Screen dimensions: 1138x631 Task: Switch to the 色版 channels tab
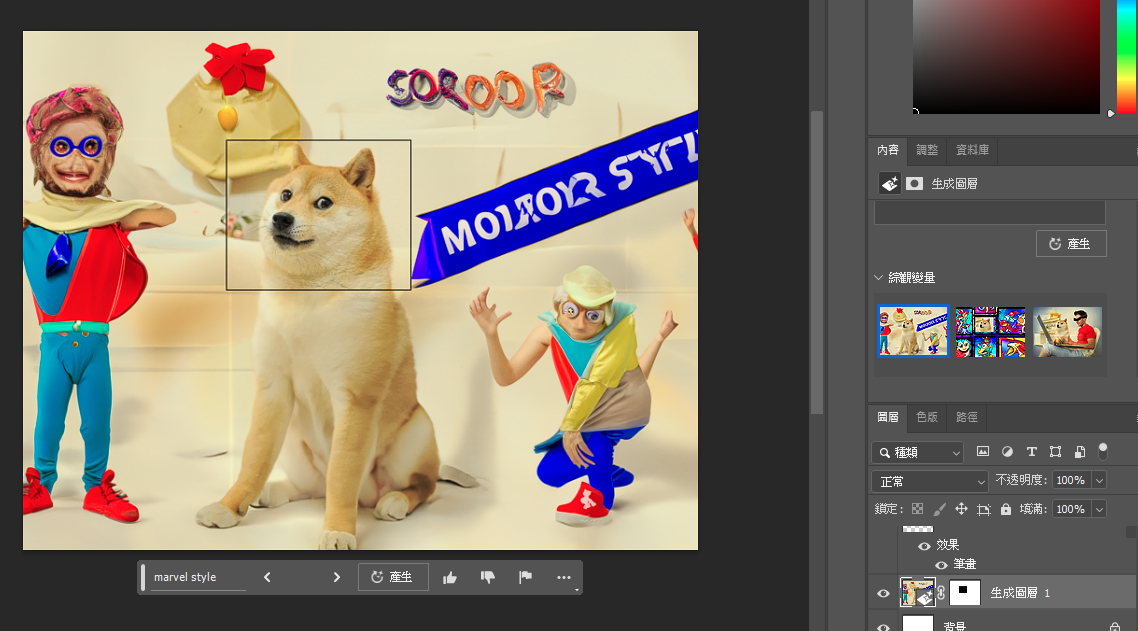coord(927,417)
